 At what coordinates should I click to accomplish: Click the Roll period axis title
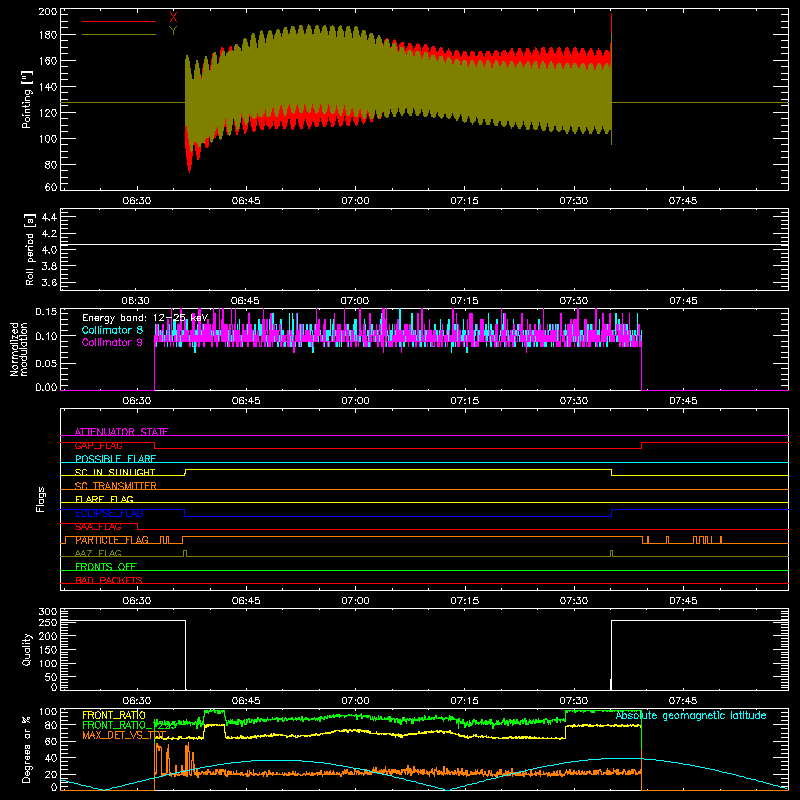[x=30, y=249]
